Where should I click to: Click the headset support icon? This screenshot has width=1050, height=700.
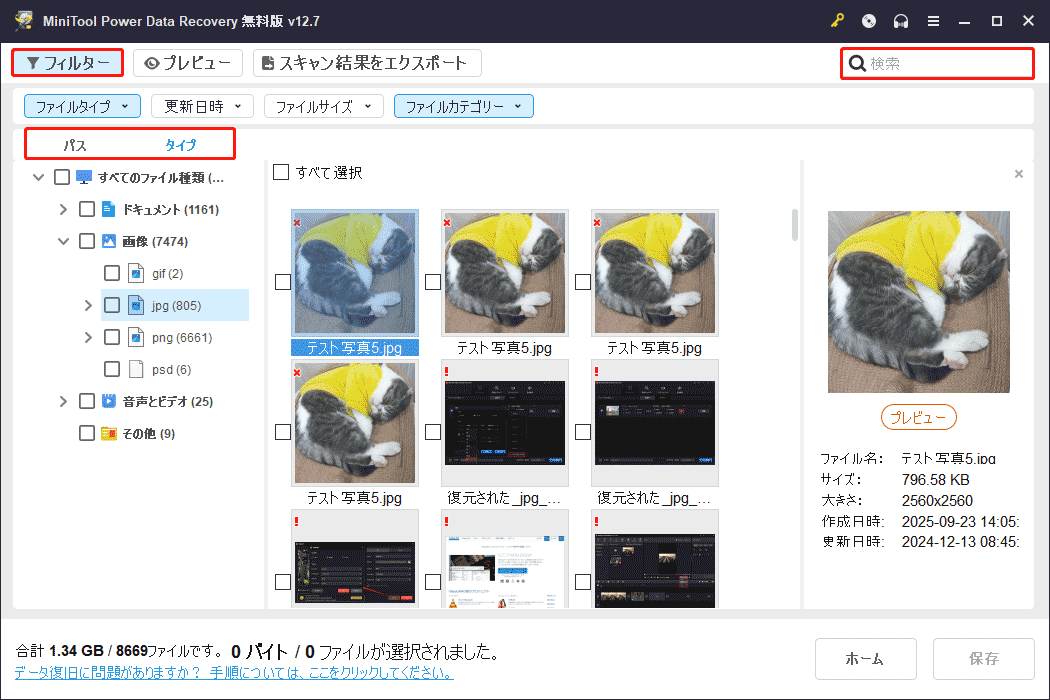pos(900,20)
